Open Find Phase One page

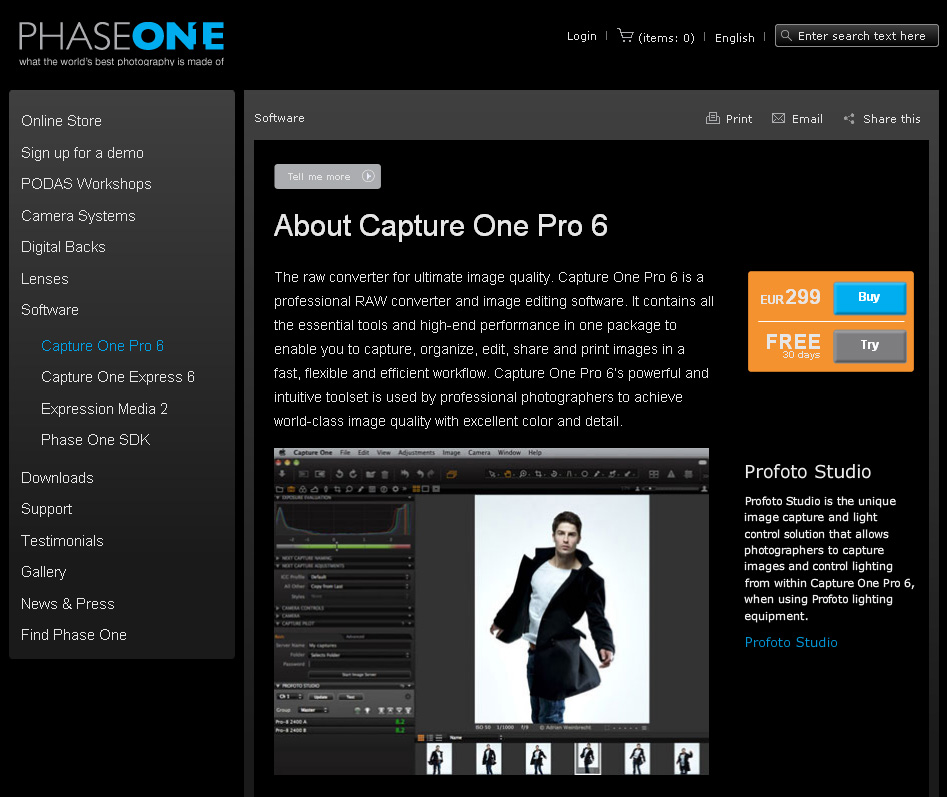coord(74,635)
